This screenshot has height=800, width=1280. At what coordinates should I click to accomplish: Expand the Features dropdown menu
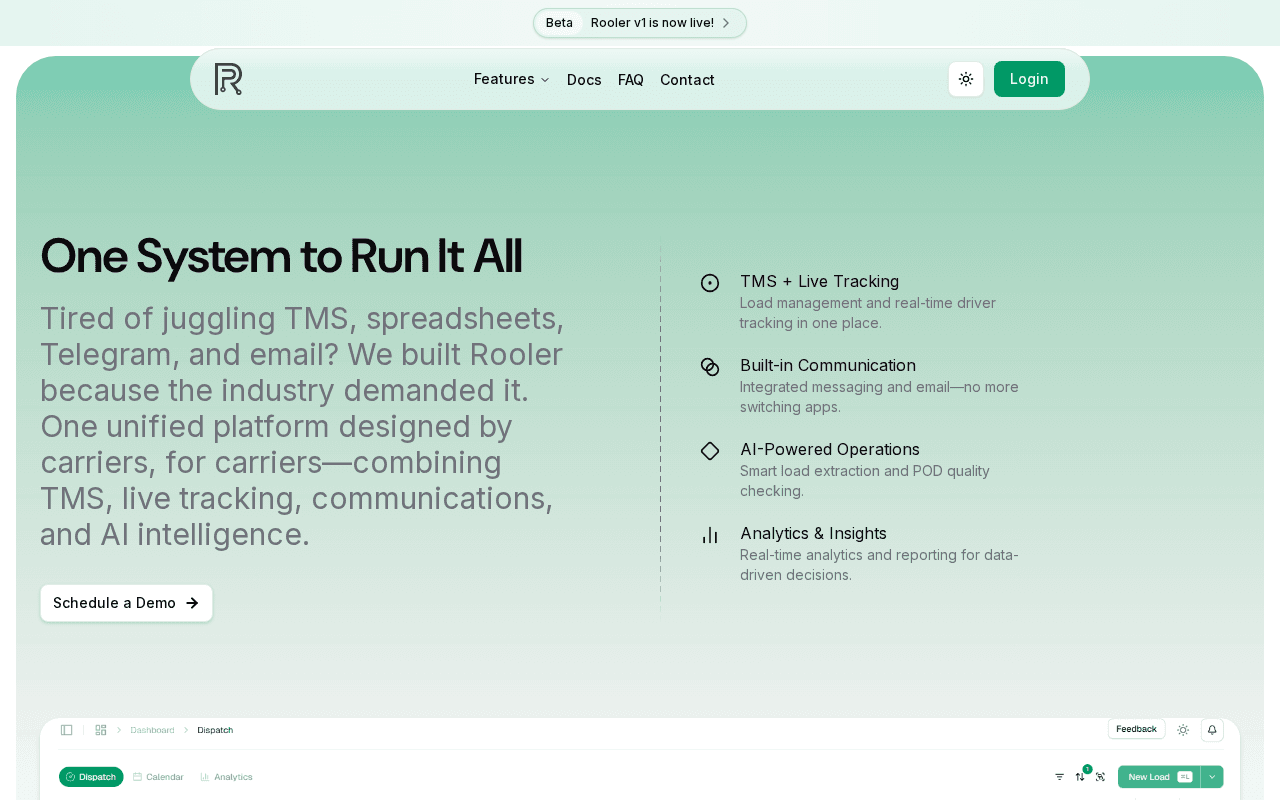(512, 79)
